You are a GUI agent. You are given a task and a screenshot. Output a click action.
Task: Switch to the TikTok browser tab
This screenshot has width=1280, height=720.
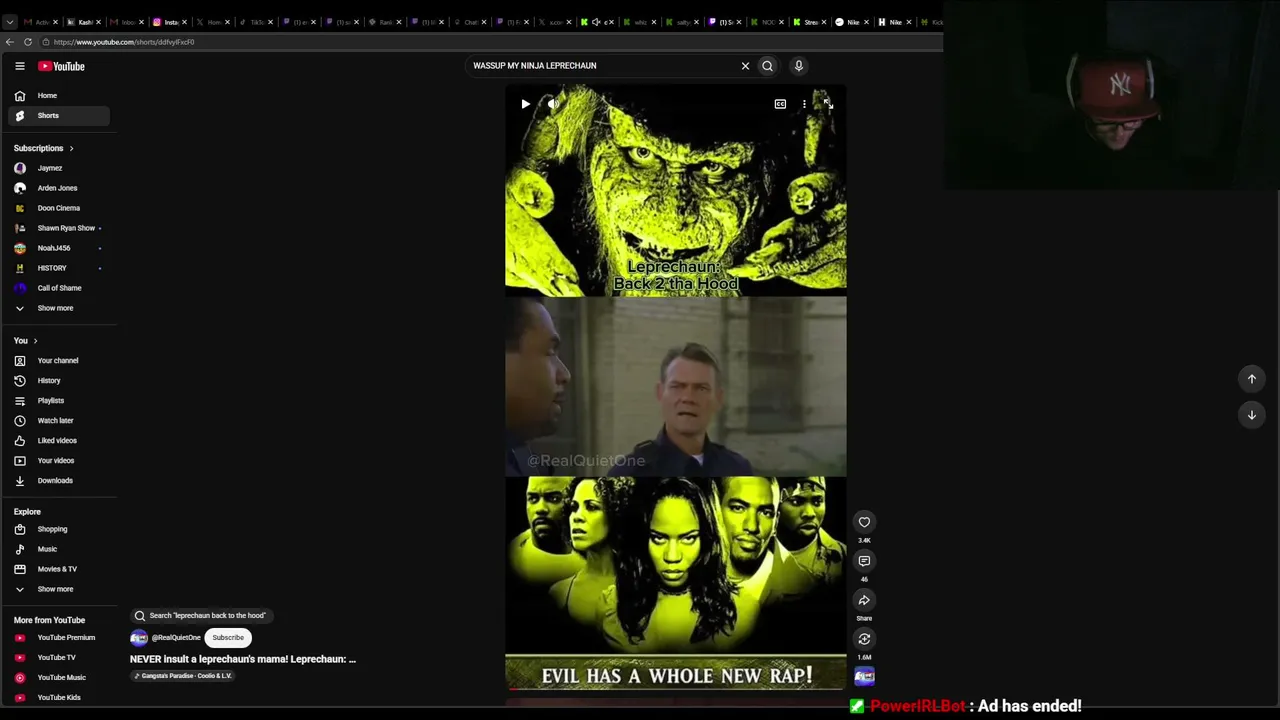(252, 22)
